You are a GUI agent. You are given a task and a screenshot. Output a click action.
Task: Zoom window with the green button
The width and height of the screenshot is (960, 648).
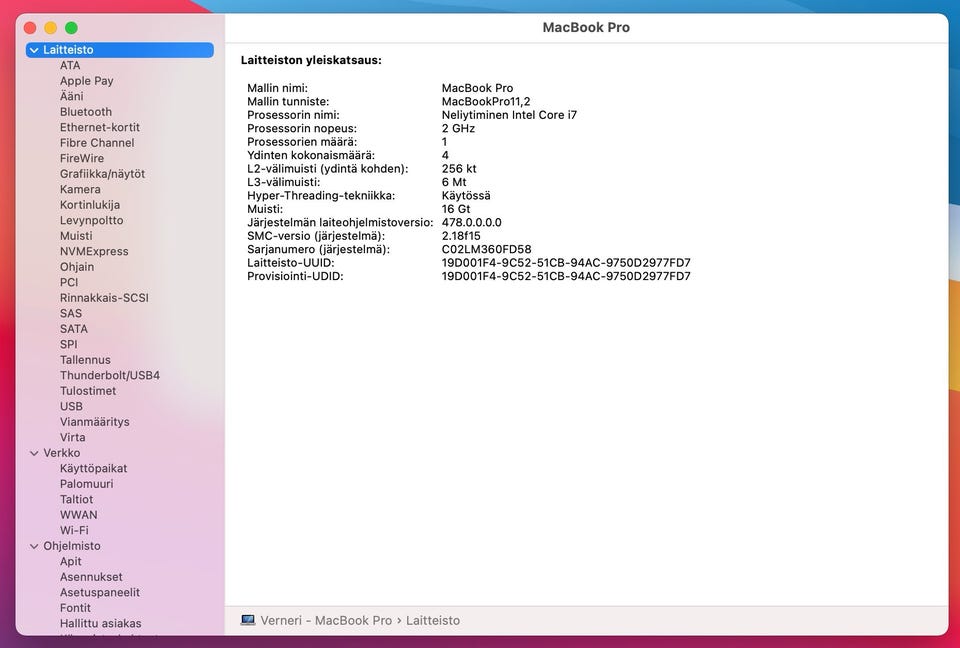pyautogui.click(x=71, y=28)
